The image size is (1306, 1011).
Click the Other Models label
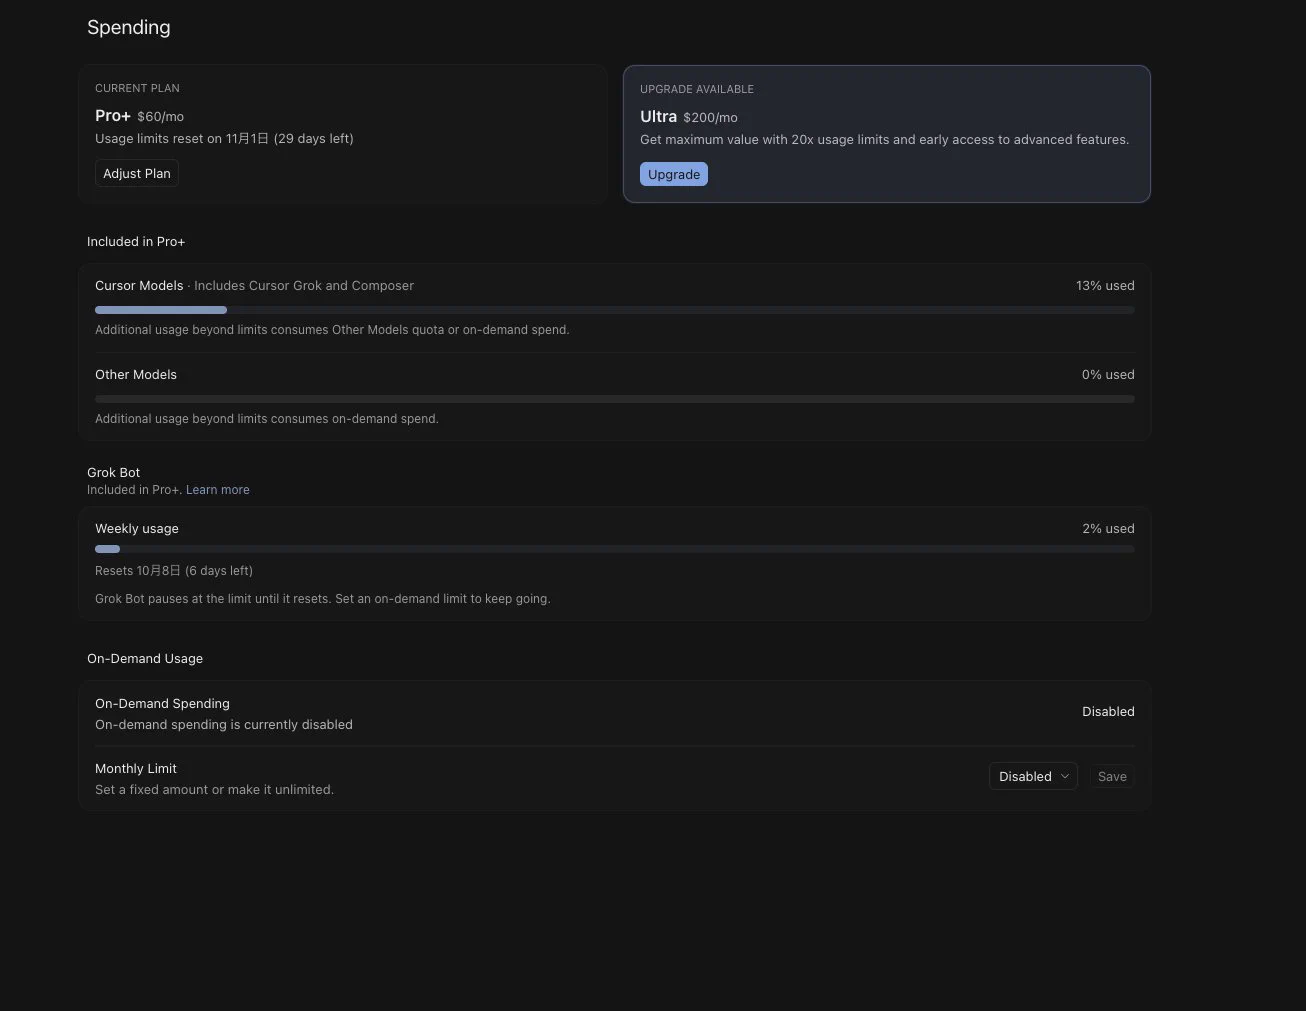click(x=136, y=375)
